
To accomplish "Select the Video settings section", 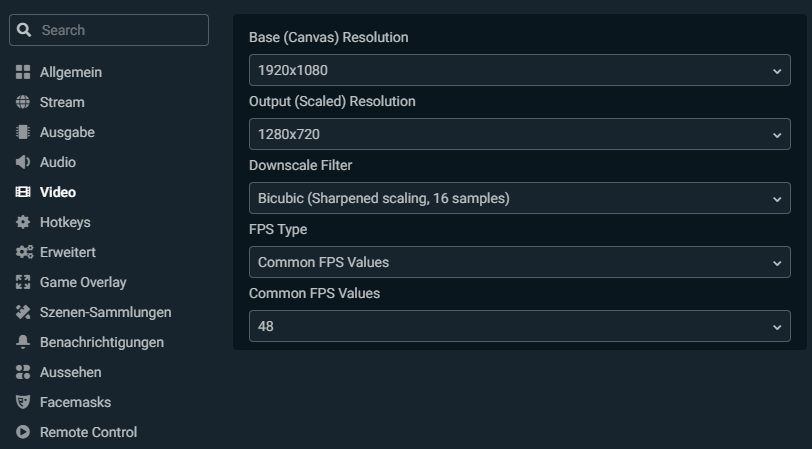I will tap(58, 192).
